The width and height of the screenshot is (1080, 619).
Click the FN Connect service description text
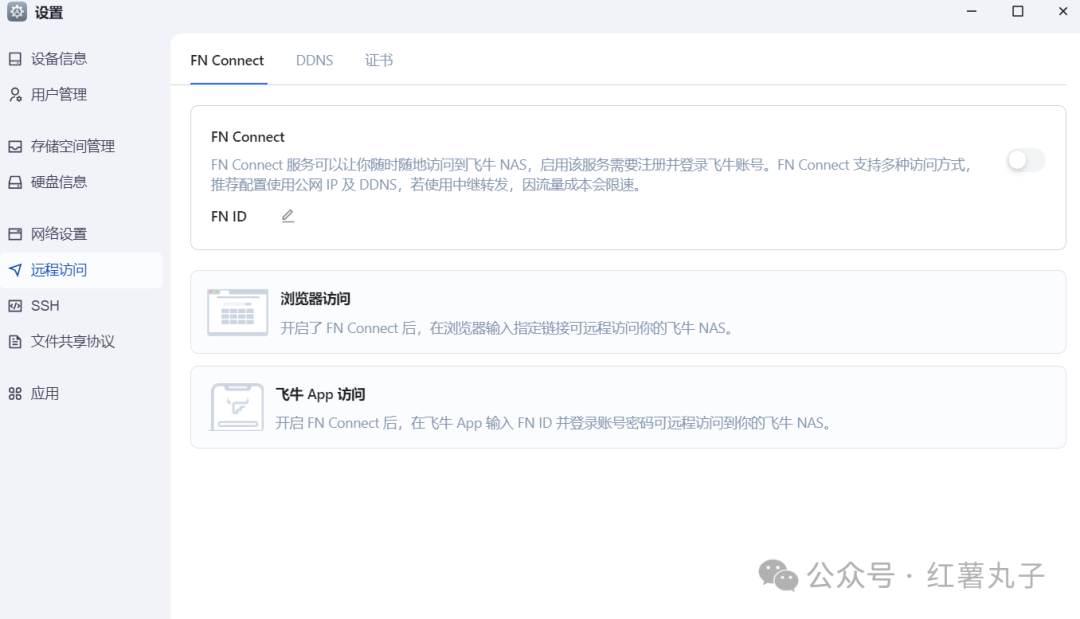tap(591, 175)
